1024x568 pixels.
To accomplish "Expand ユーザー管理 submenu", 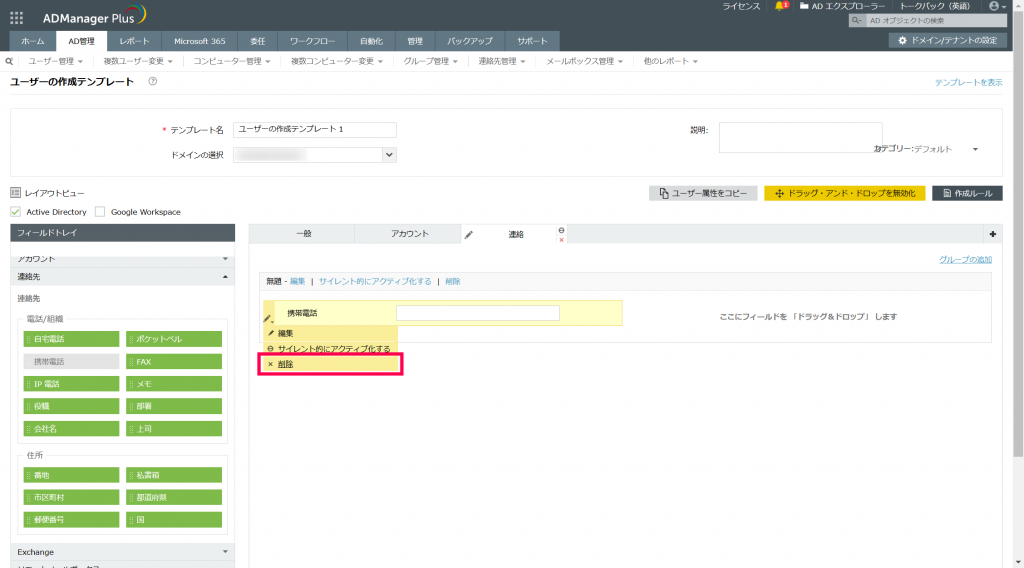I will point(55,61).
